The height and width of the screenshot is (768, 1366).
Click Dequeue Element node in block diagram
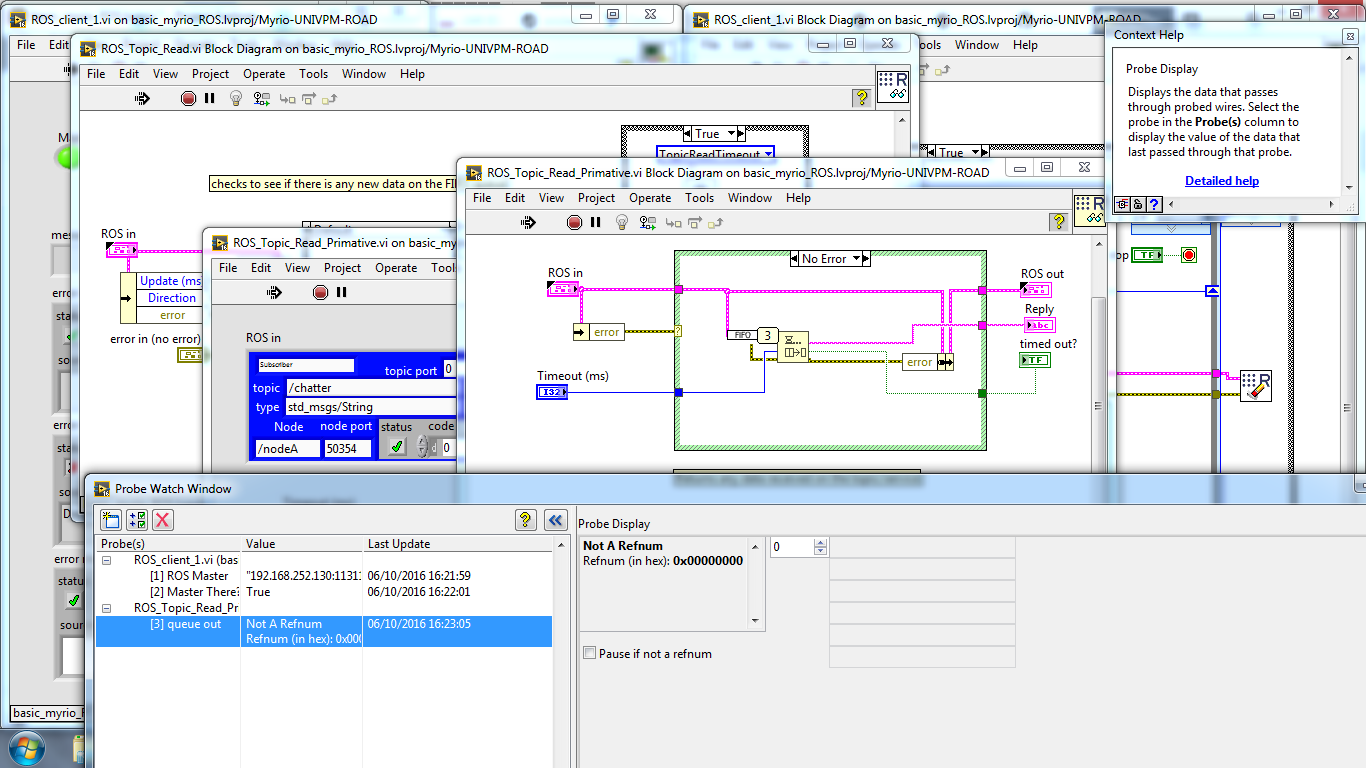tap(793, 347)
